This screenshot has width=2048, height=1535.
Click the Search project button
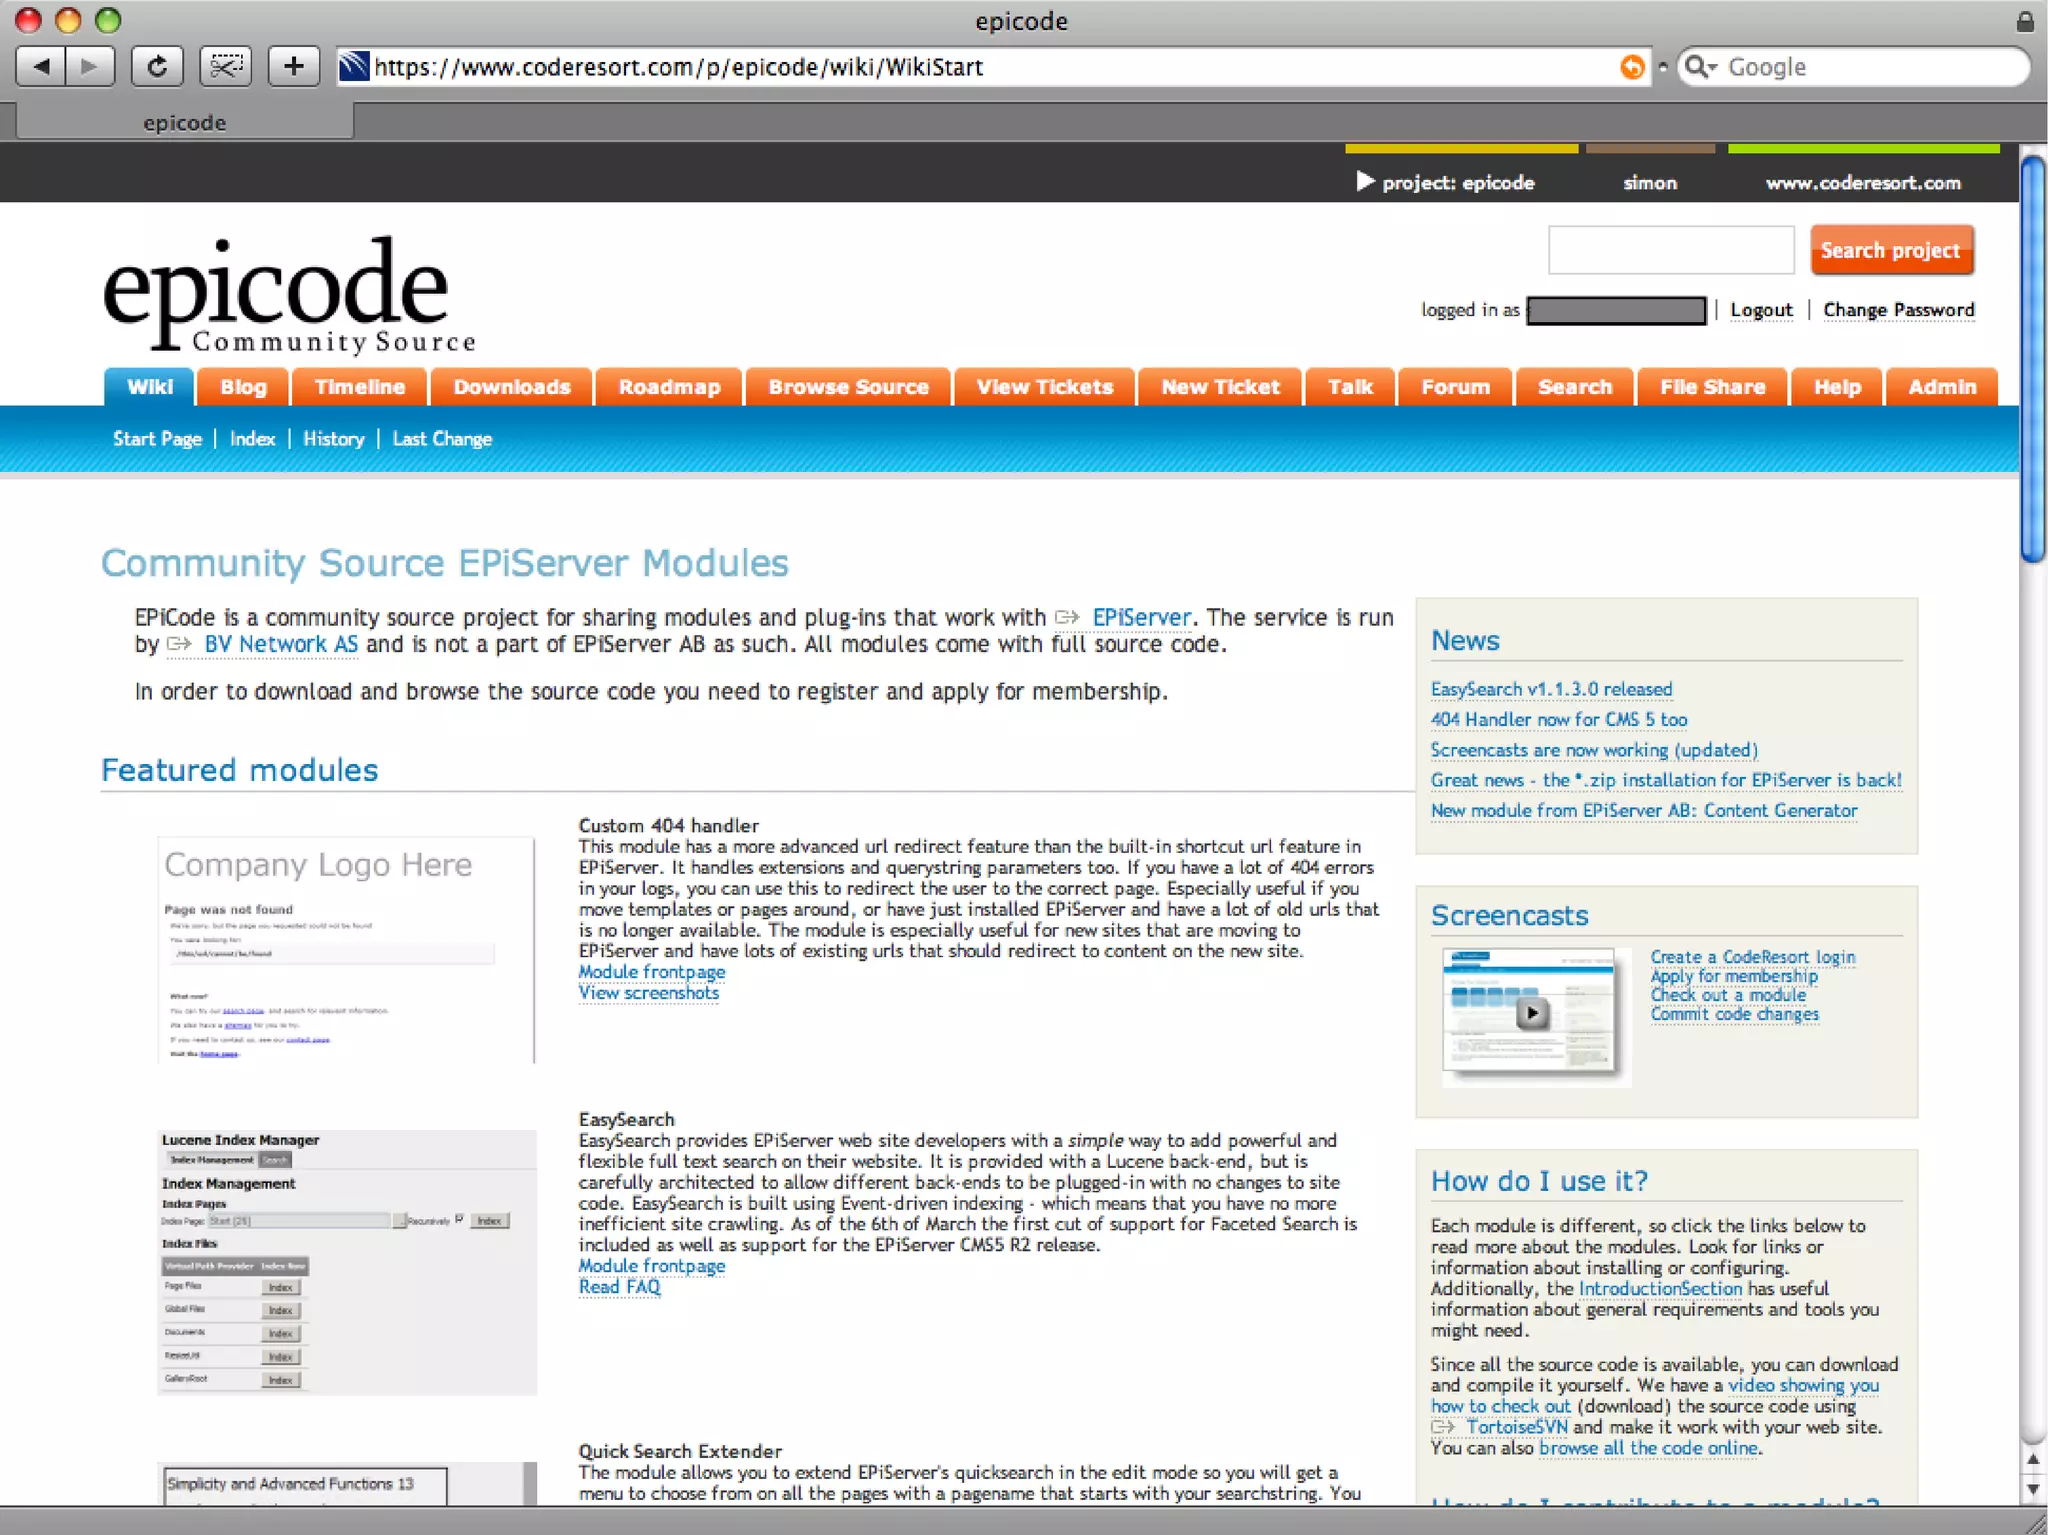pyautogui.click(x=1889, y=250)
